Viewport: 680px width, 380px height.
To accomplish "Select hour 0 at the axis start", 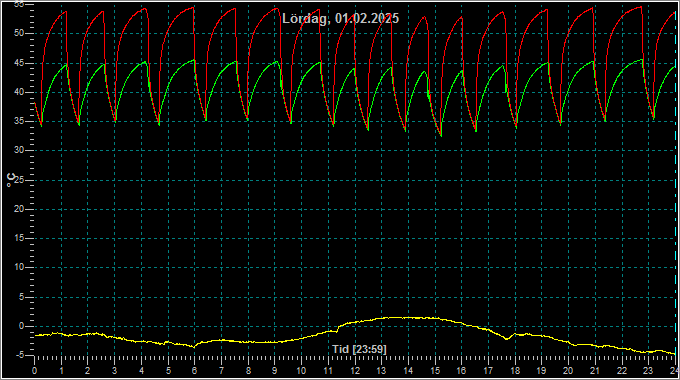I will (34, 371).
